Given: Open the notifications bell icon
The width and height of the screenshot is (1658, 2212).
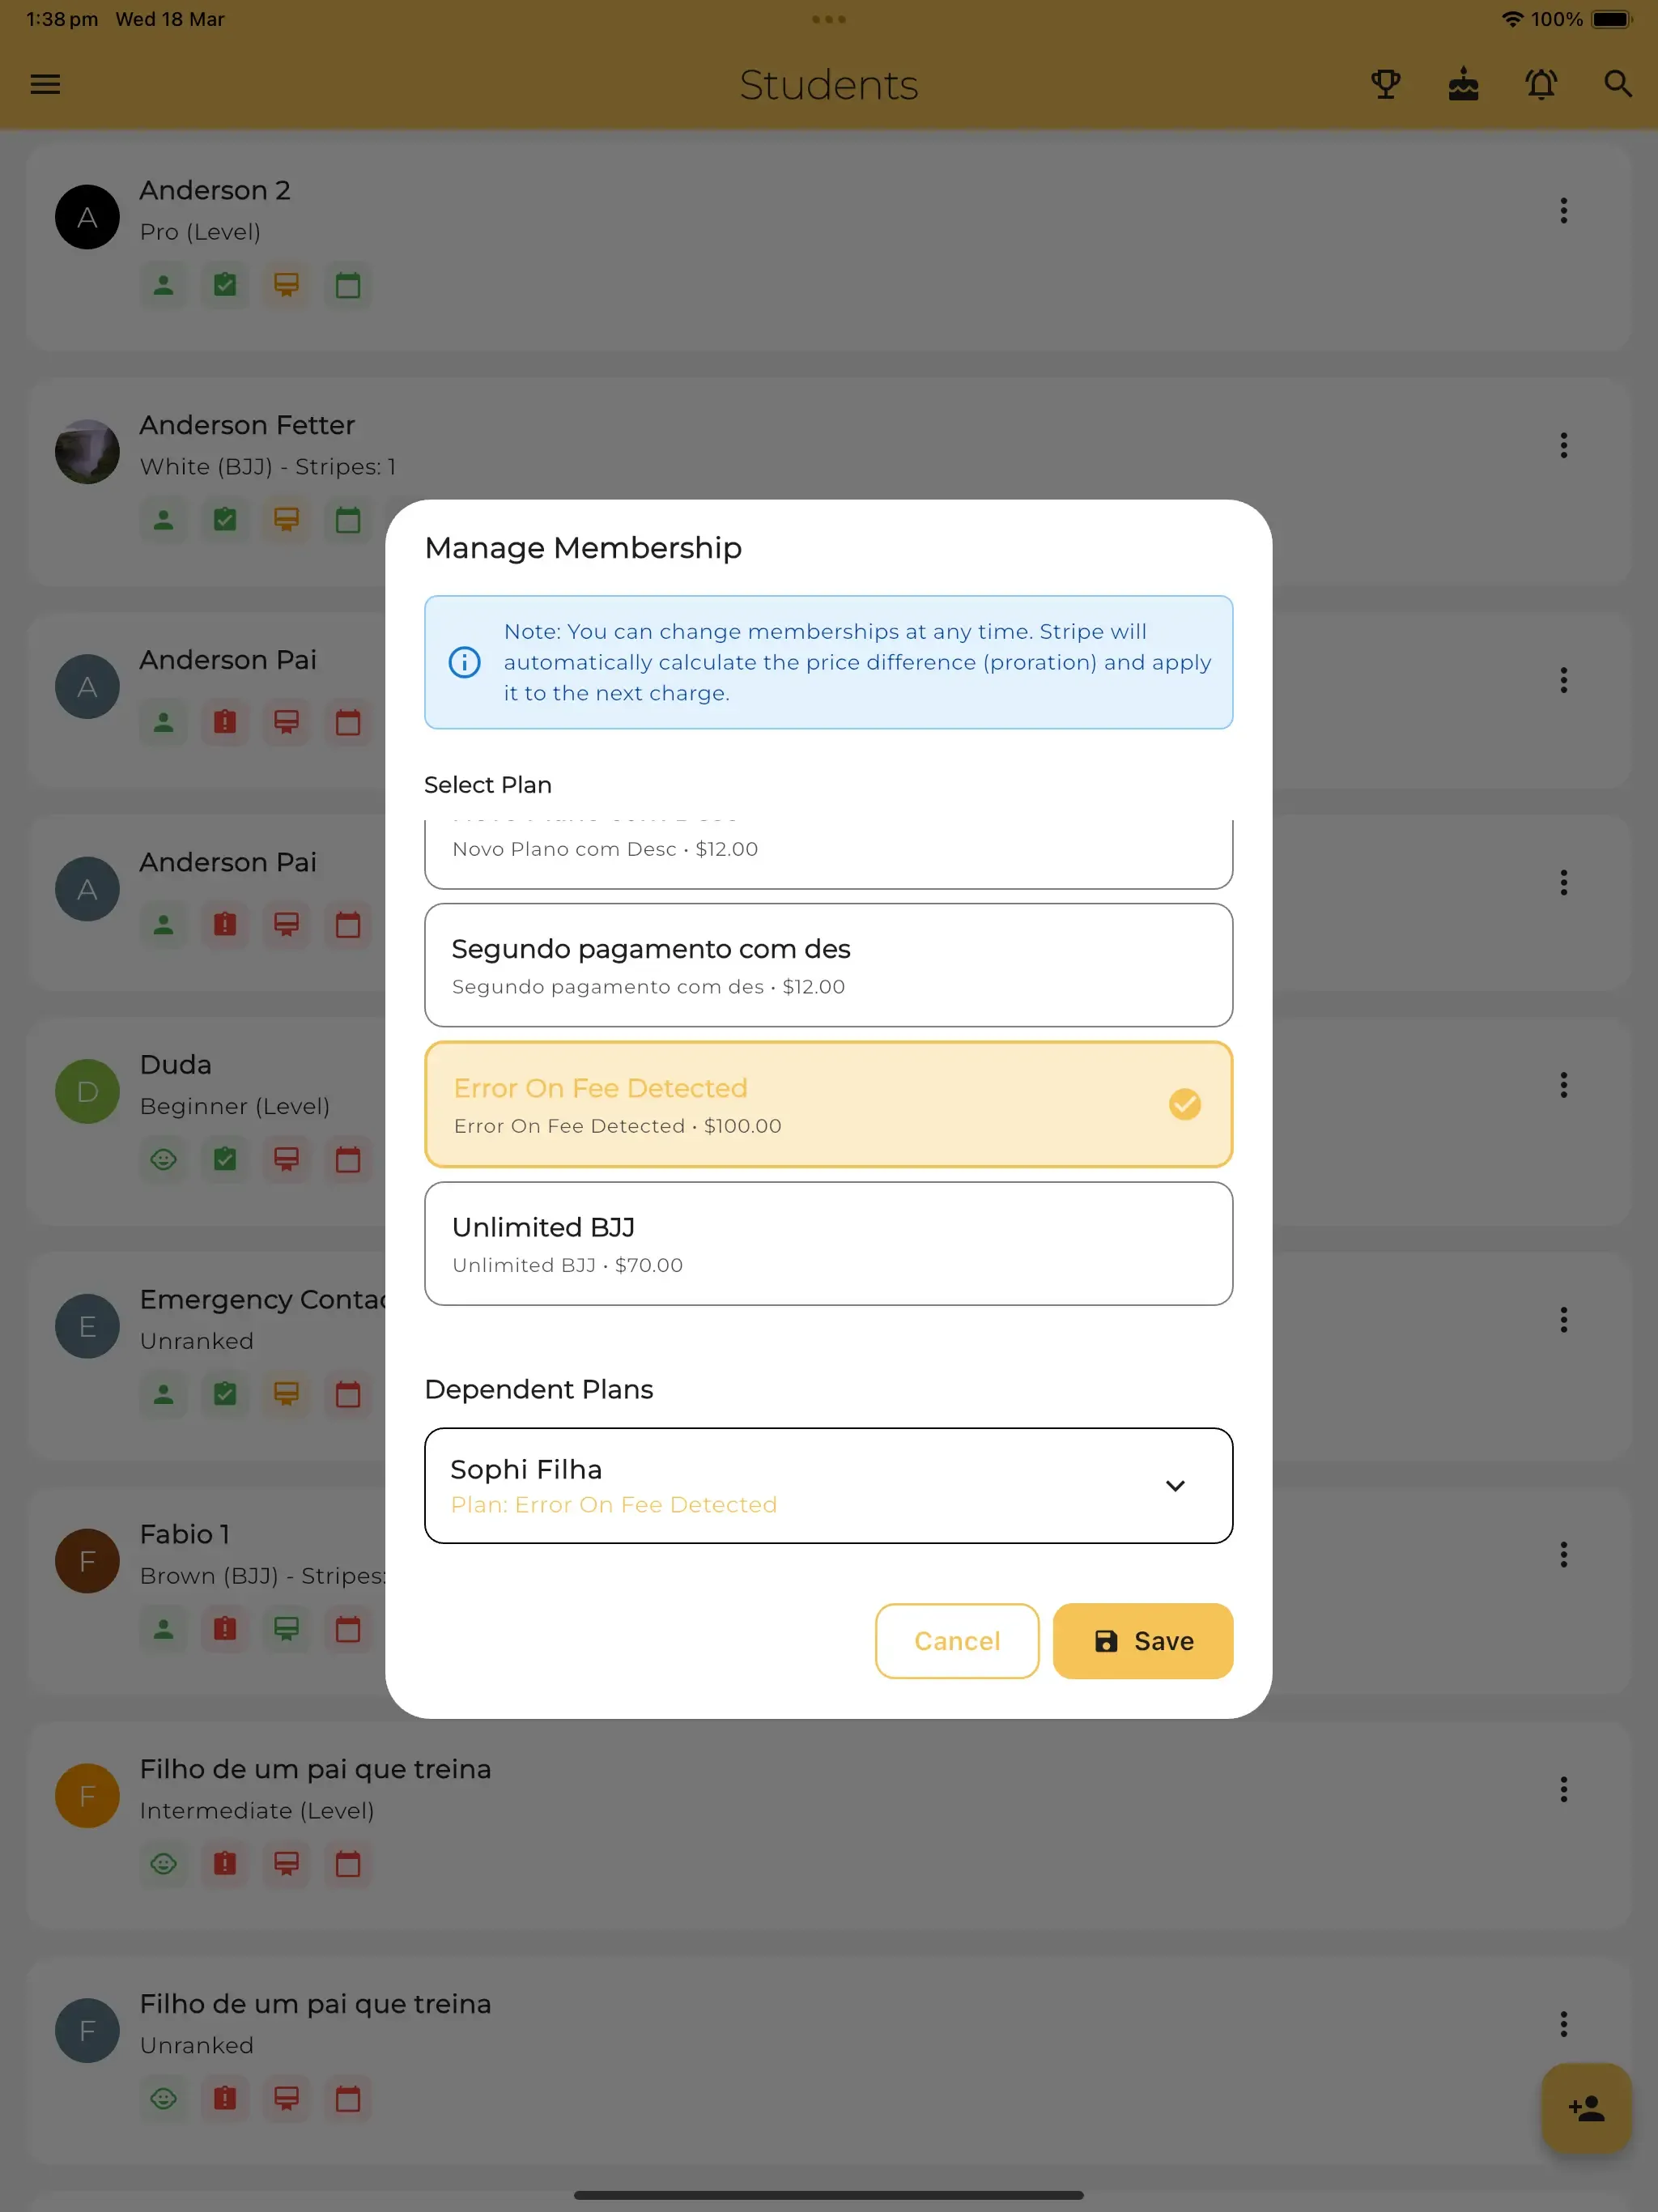Looking at the screenshot, I should (1540, 85).
